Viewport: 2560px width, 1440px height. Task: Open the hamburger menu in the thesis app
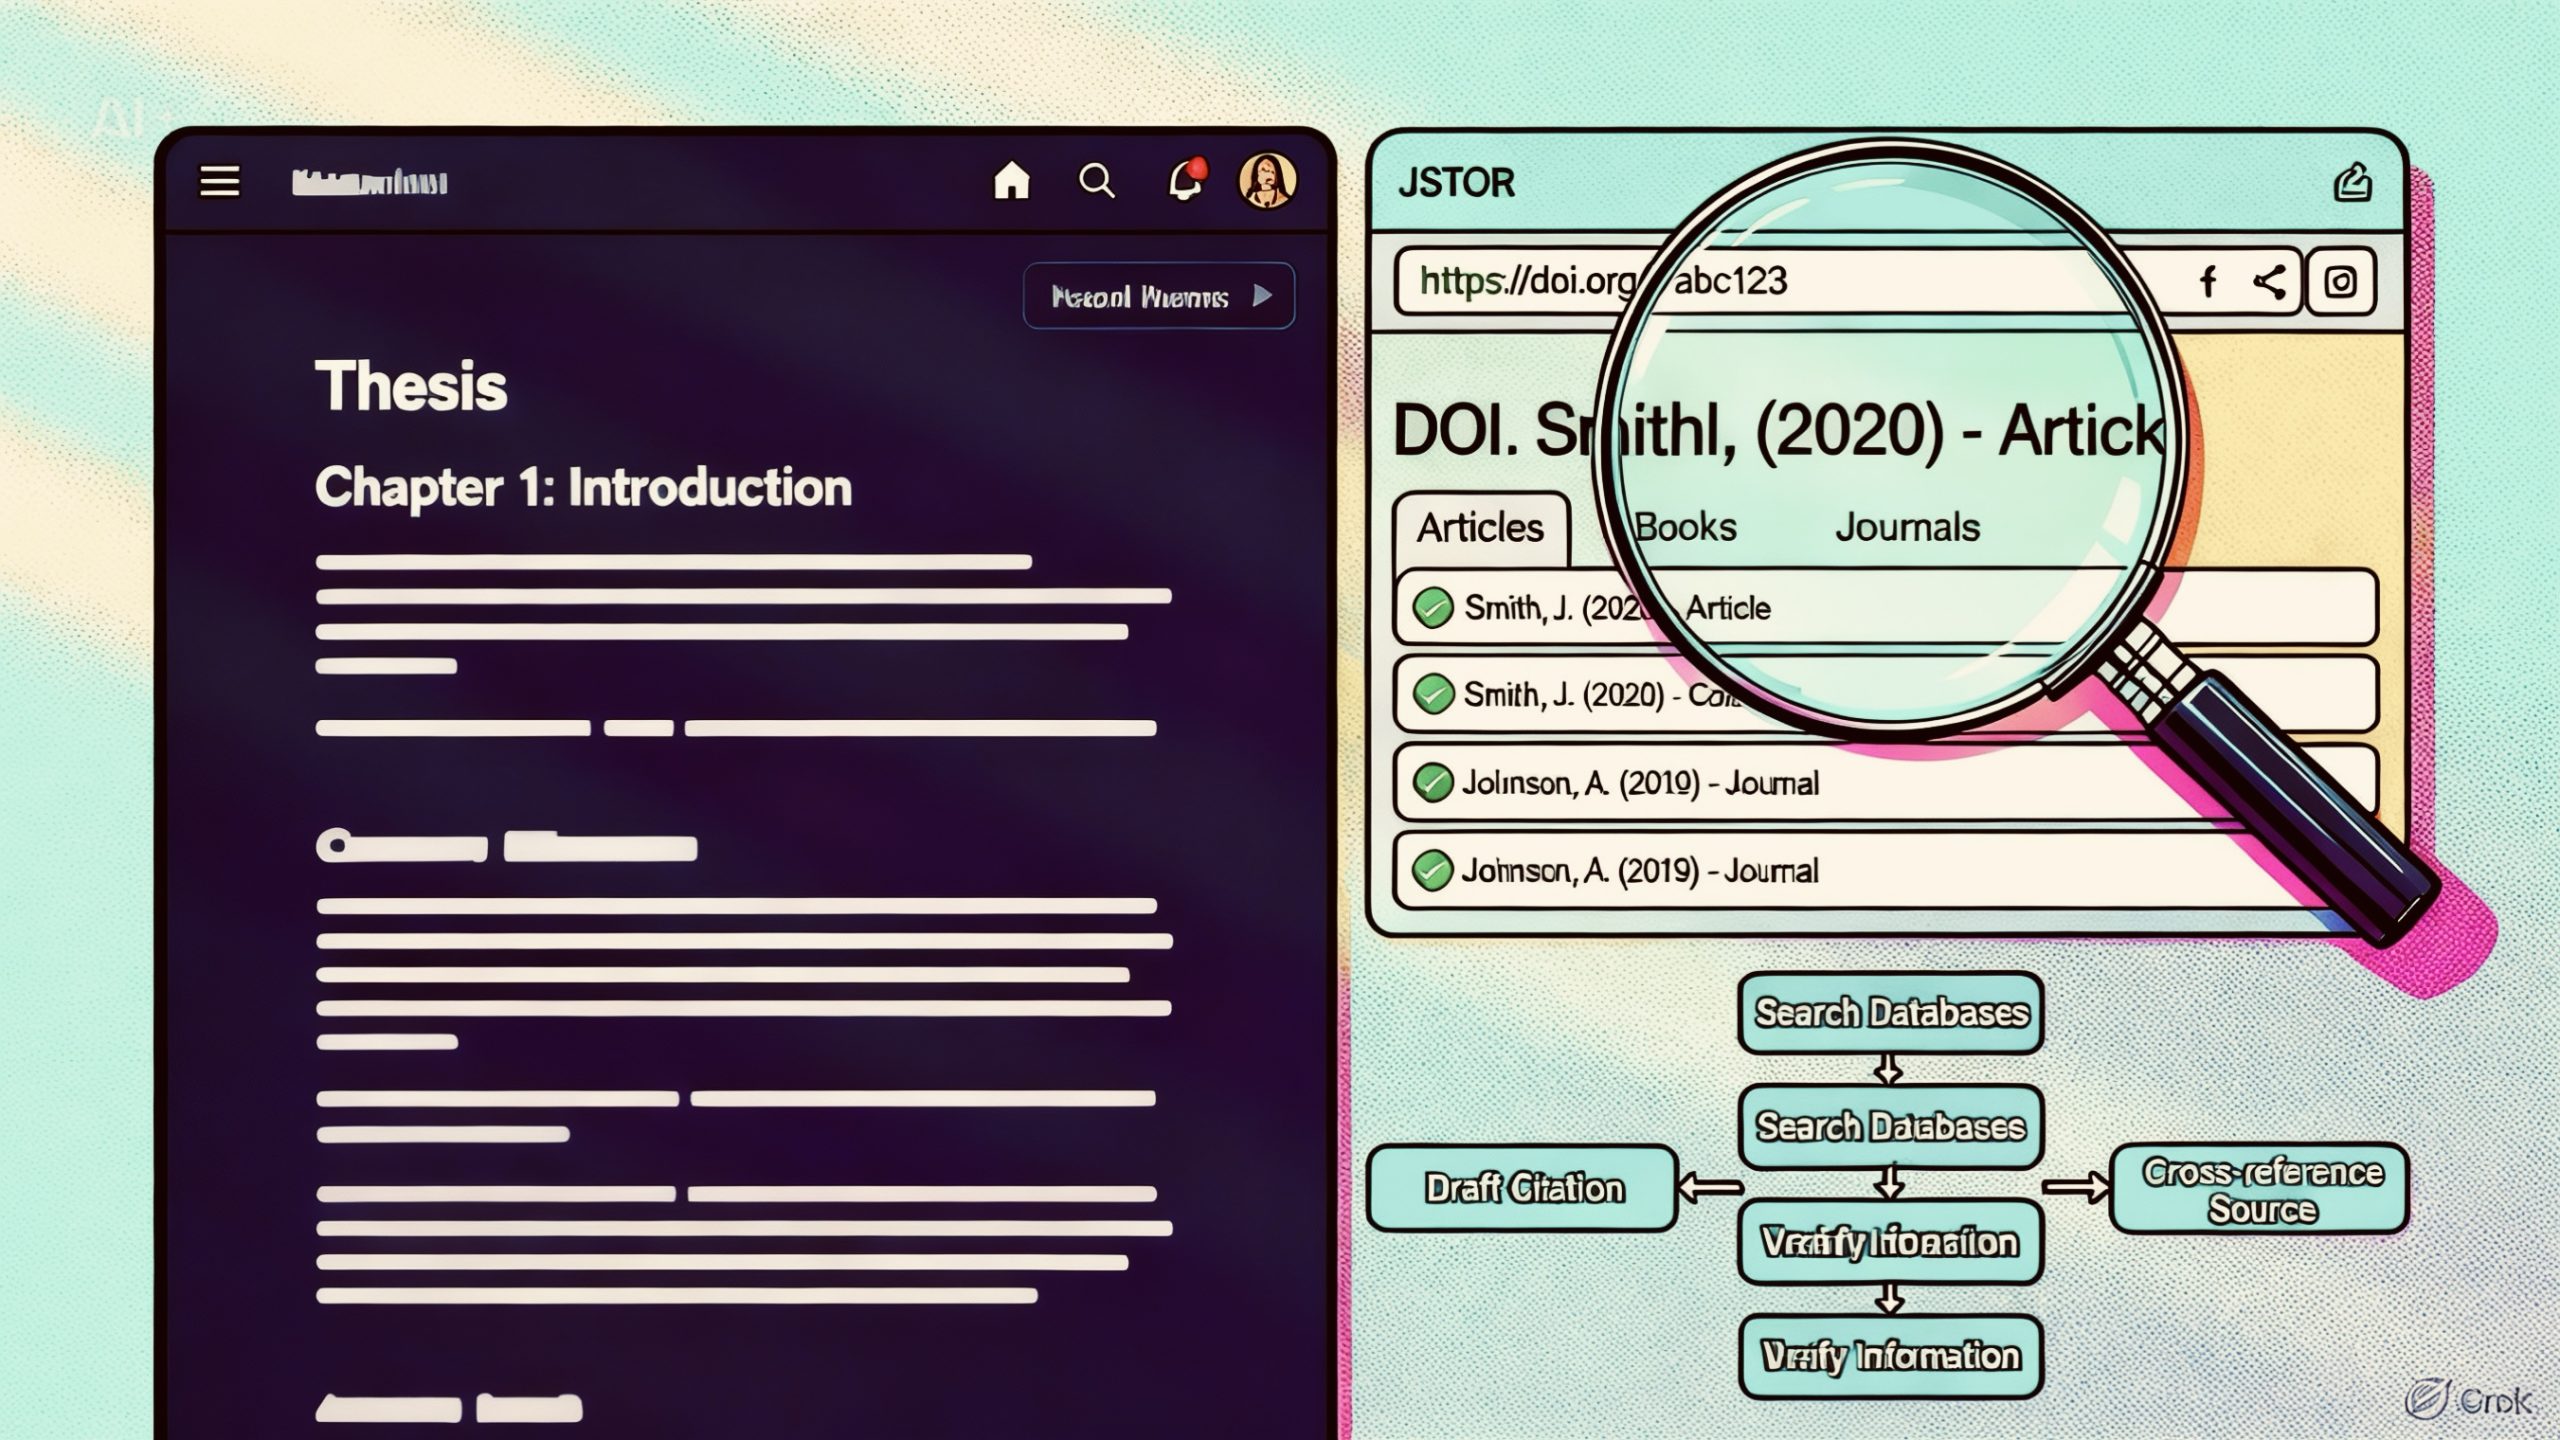coord(222,182)
